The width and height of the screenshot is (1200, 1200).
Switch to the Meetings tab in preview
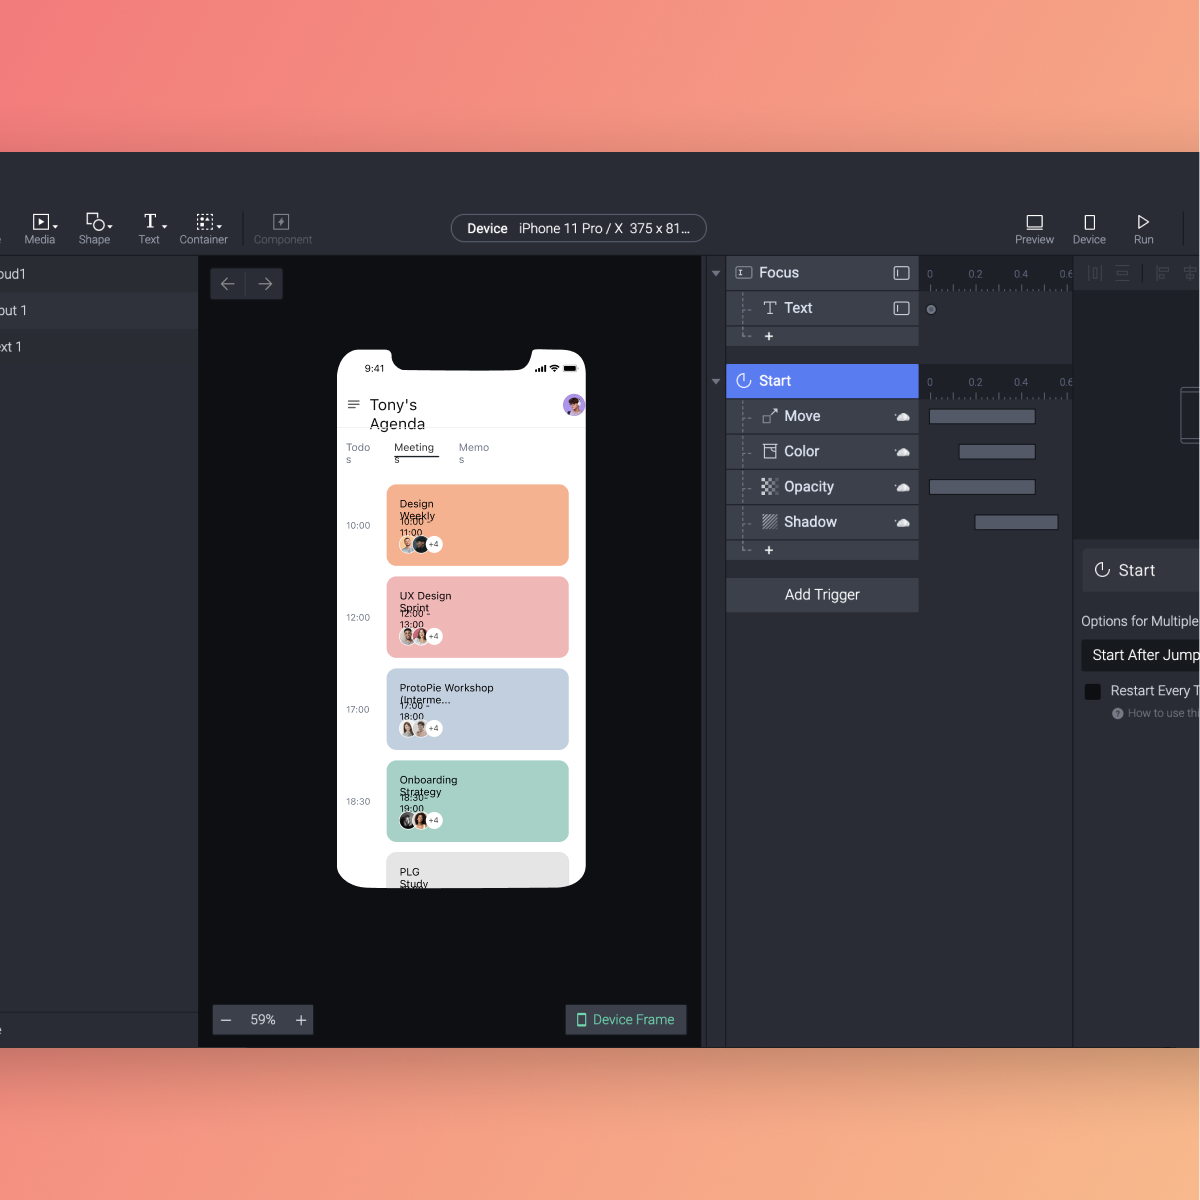tap(415, 453)
